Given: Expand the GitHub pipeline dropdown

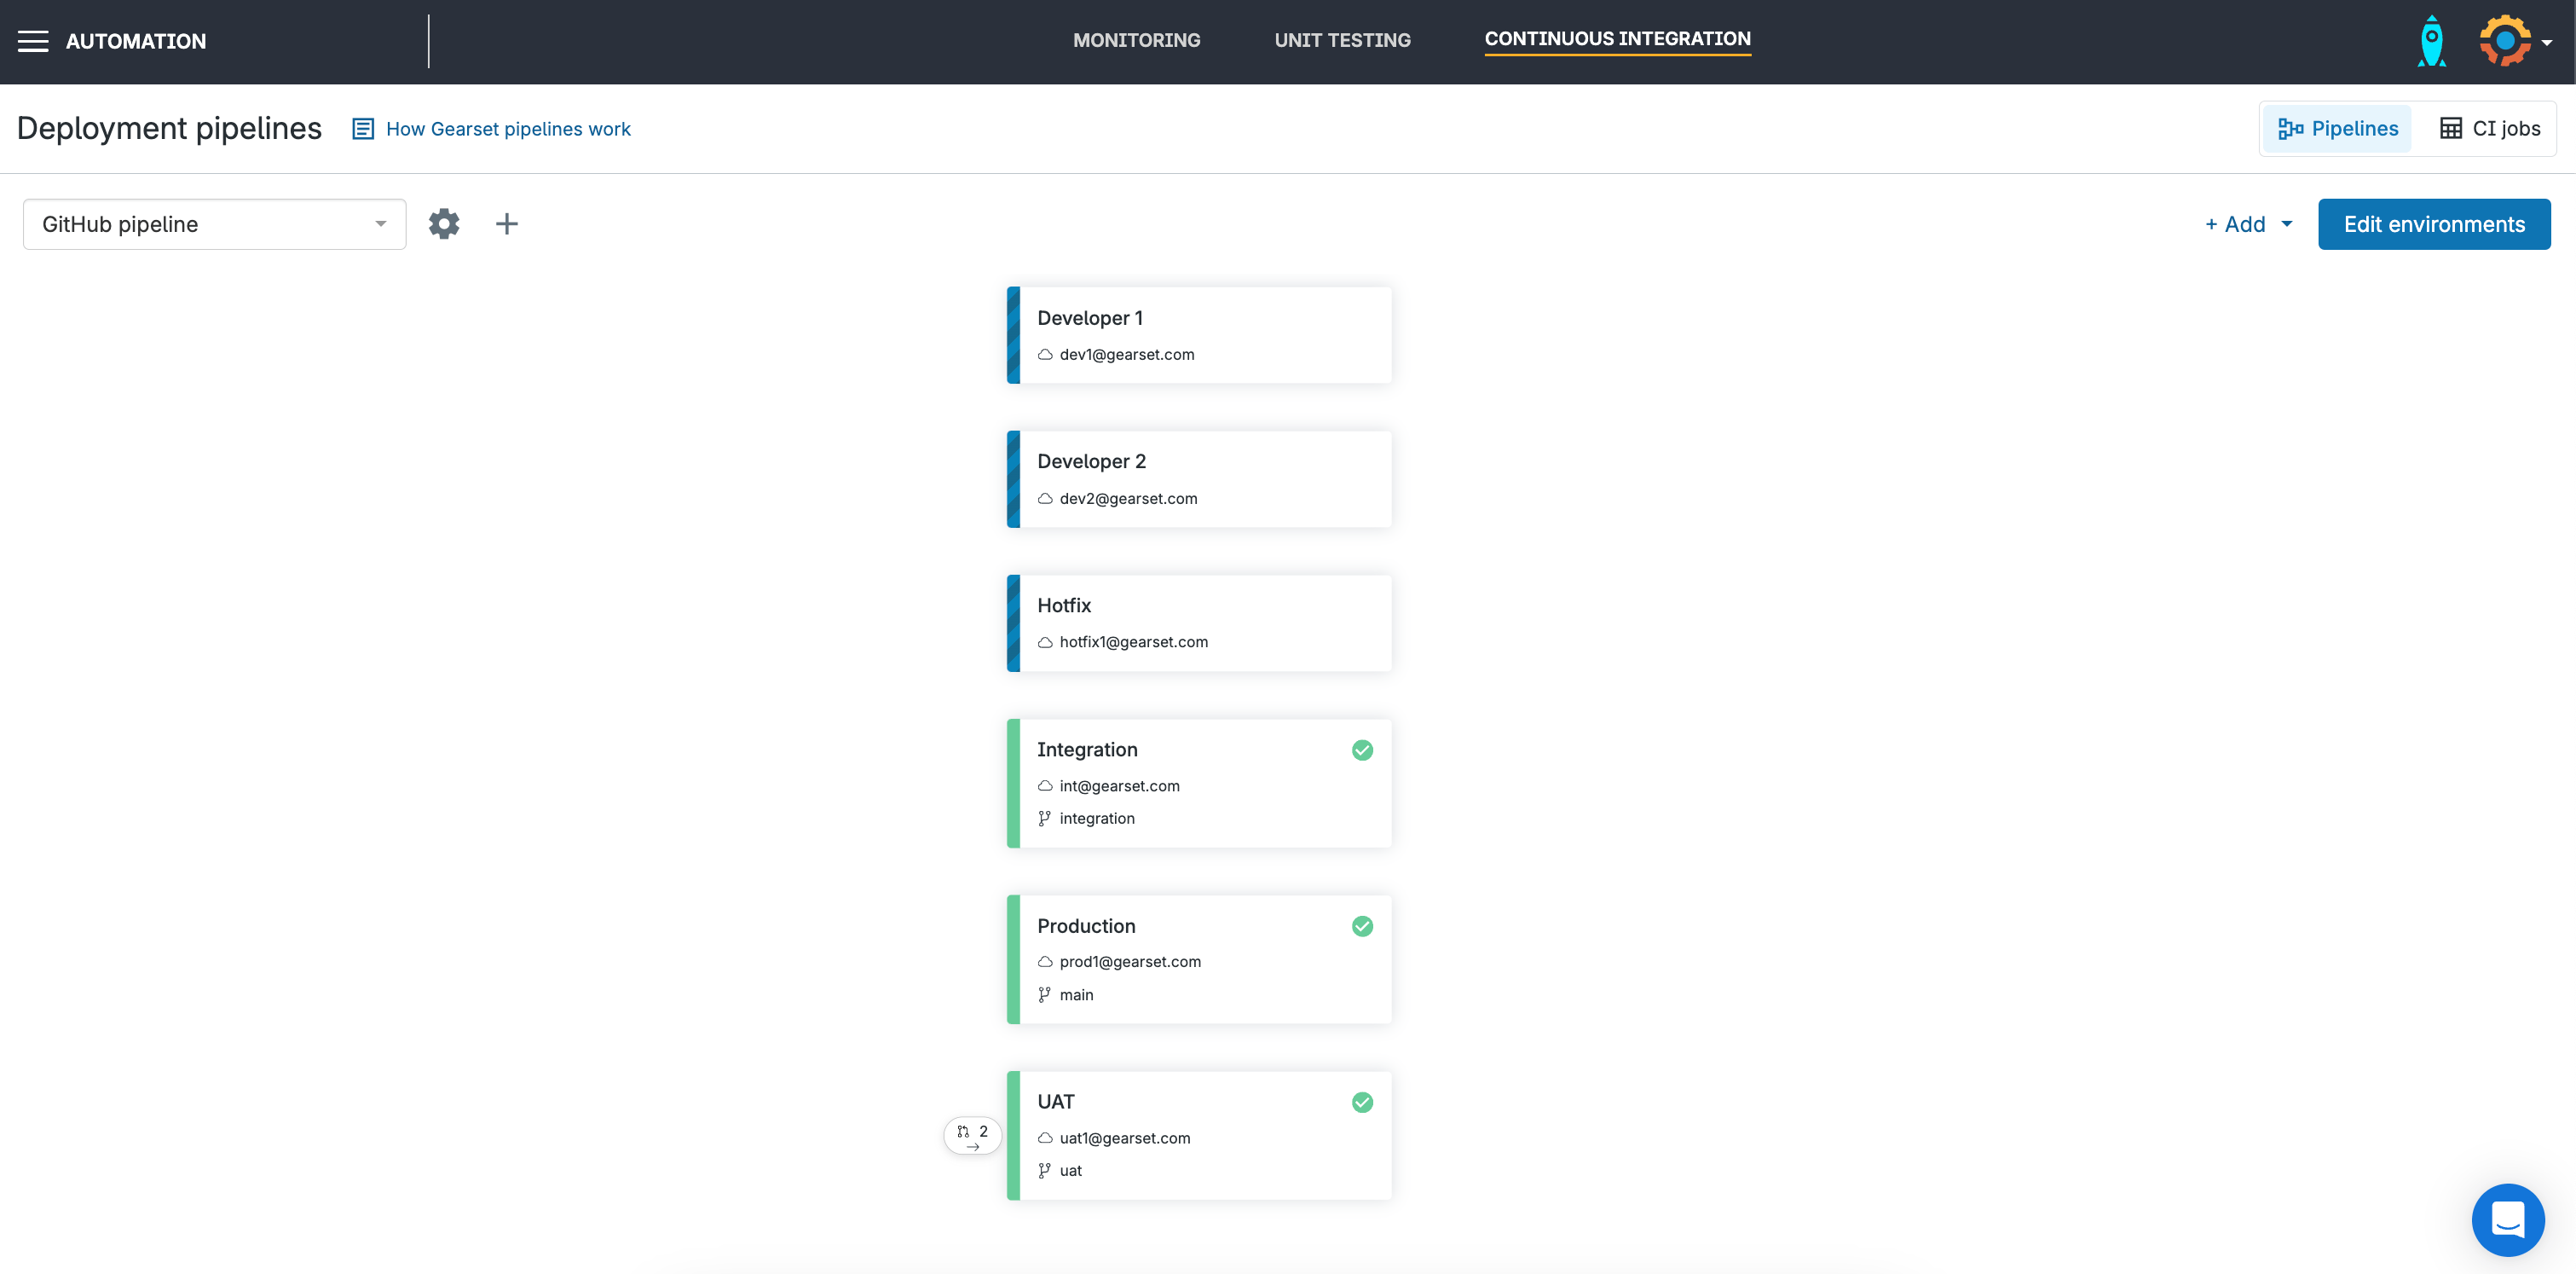Looking at the screenshot, I should [214, 224].
